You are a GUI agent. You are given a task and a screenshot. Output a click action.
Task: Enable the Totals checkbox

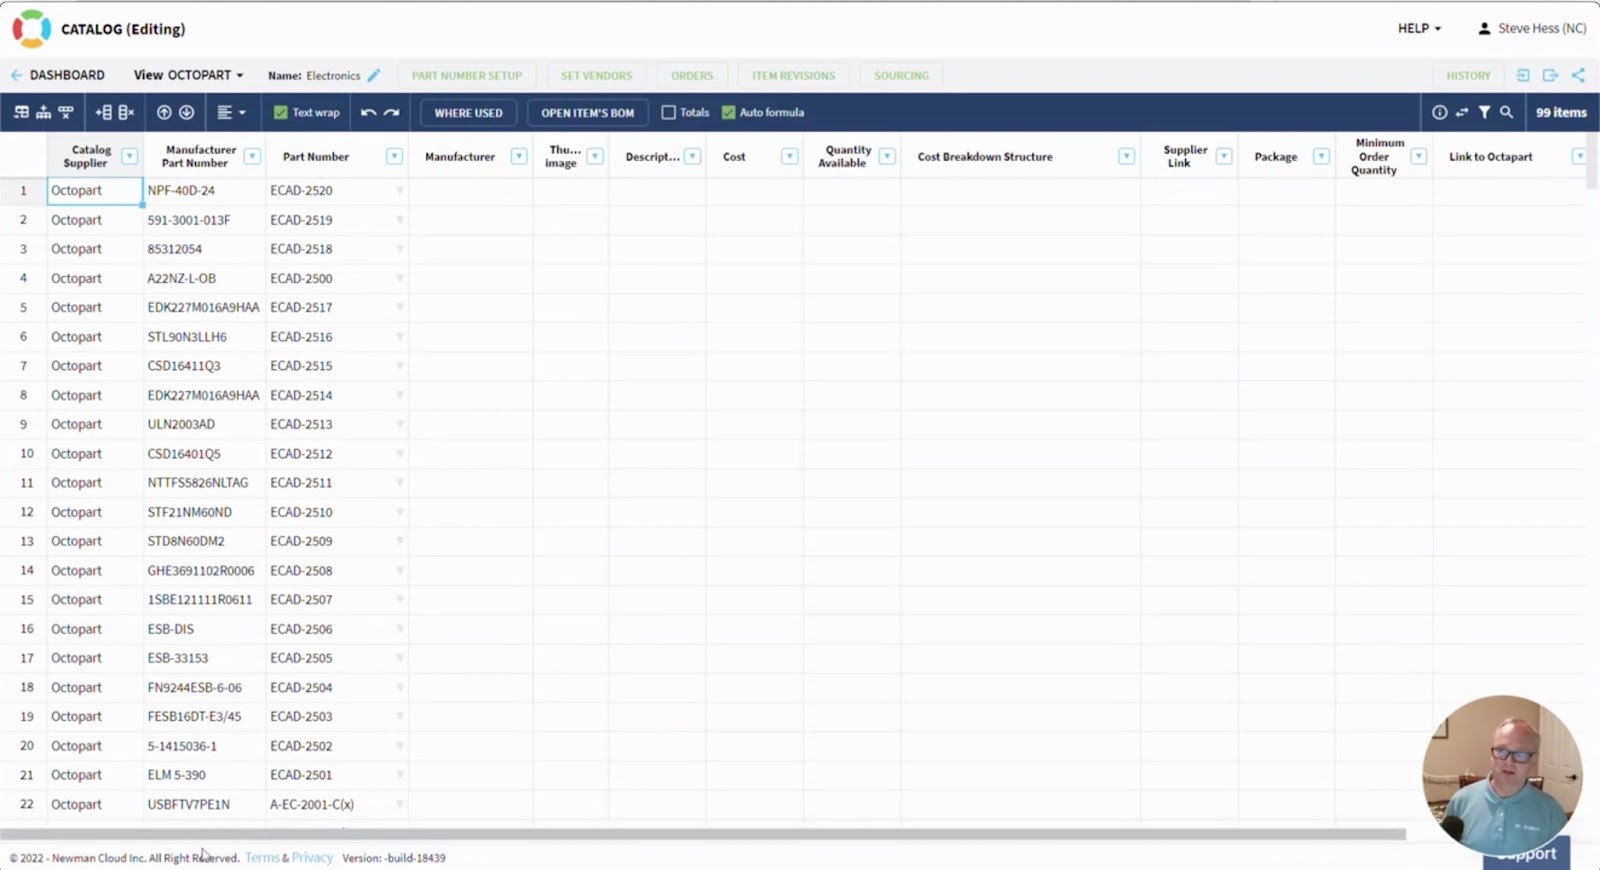669,113
